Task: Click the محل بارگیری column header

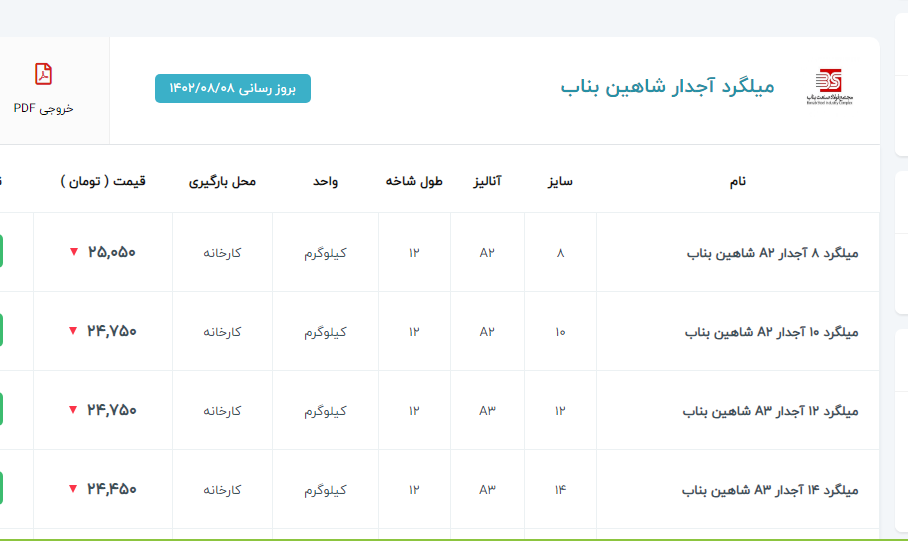Action: pos(222,181)
